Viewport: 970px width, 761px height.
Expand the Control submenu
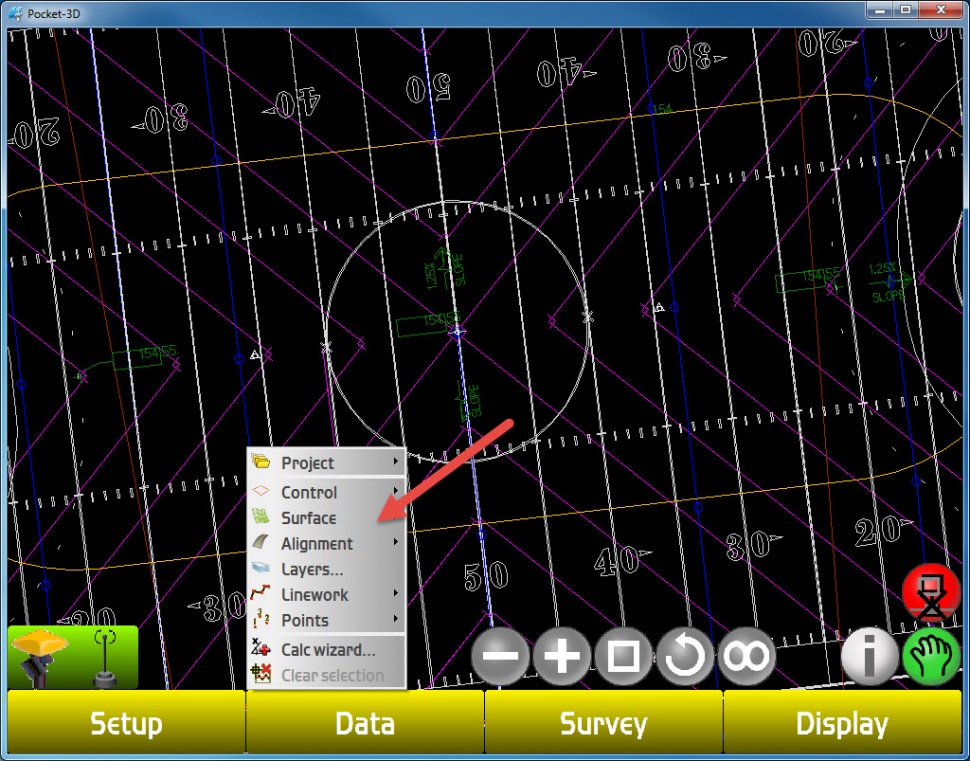pos(326,492)
